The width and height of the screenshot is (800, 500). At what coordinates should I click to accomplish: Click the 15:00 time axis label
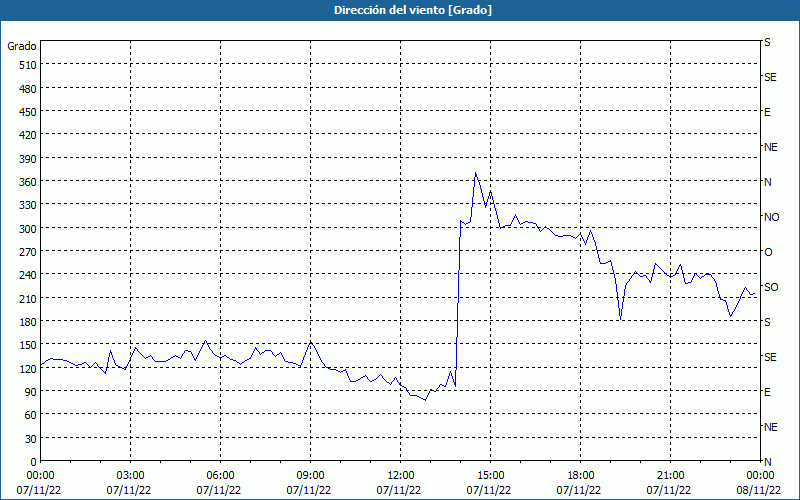490,476
